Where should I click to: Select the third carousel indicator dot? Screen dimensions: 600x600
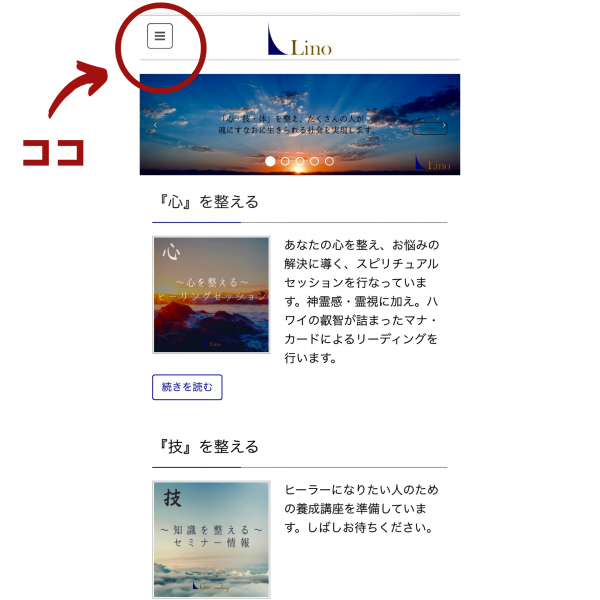tap(300, 161)
